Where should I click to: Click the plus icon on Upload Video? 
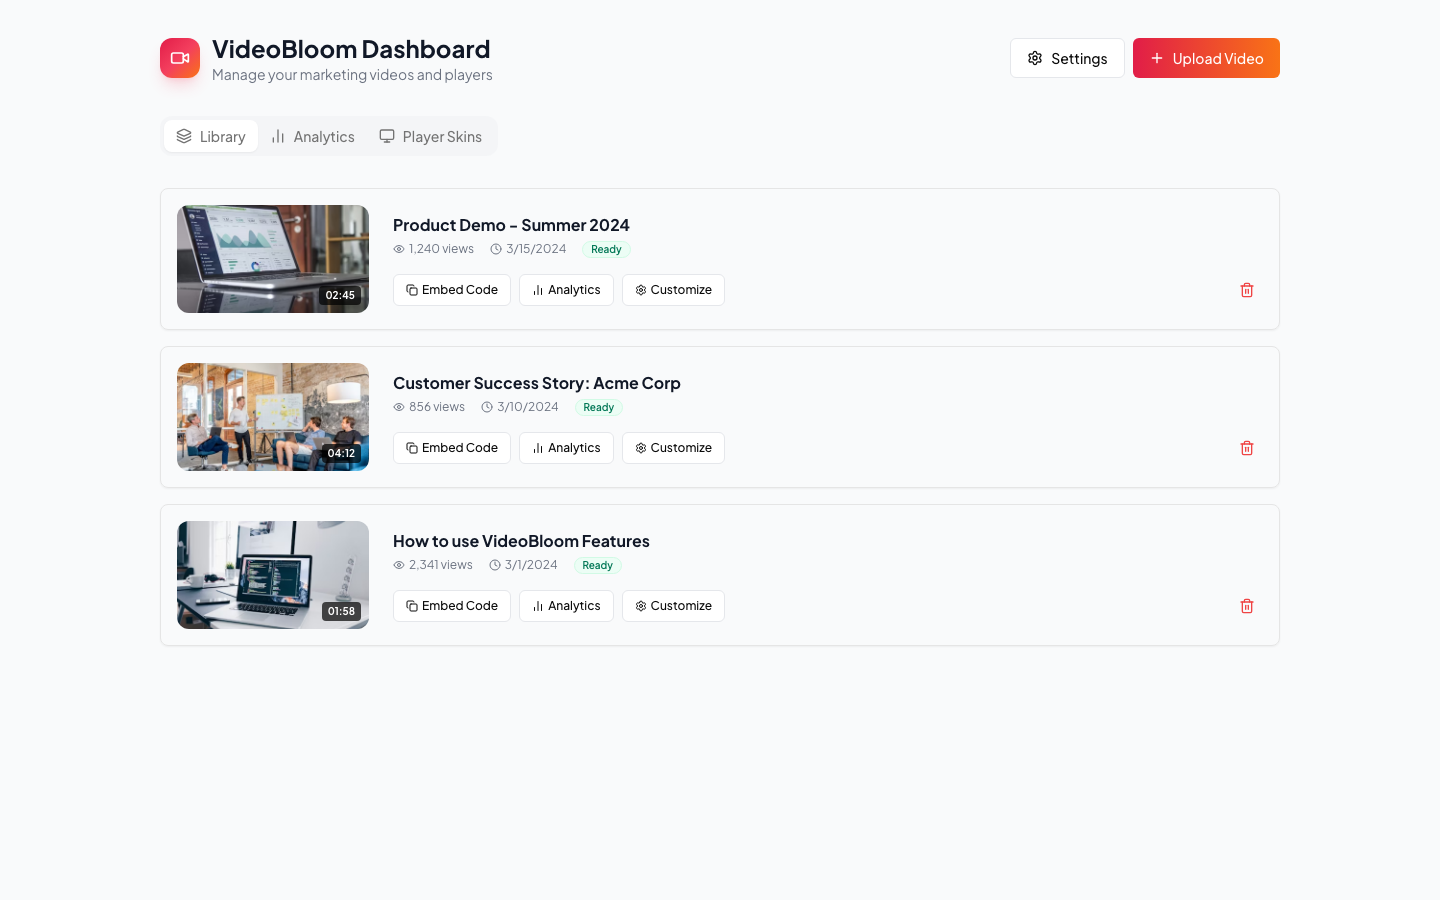[1156, 58]
